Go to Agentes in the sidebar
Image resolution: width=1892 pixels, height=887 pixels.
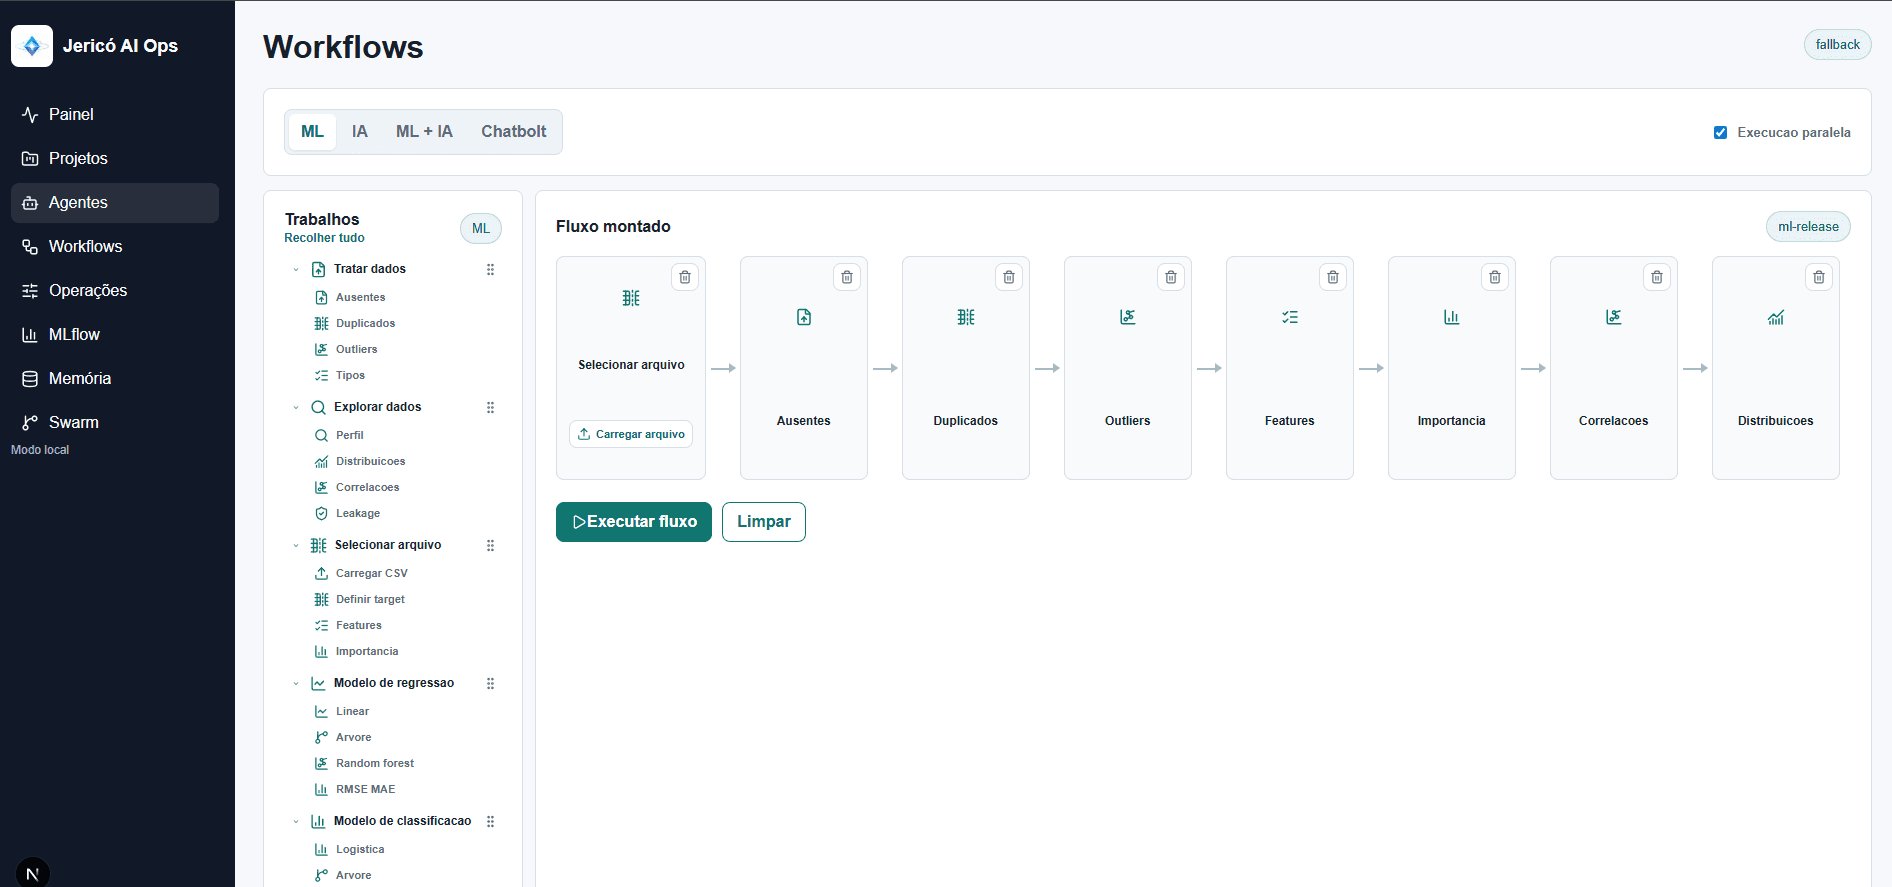(x=115, y=202)
